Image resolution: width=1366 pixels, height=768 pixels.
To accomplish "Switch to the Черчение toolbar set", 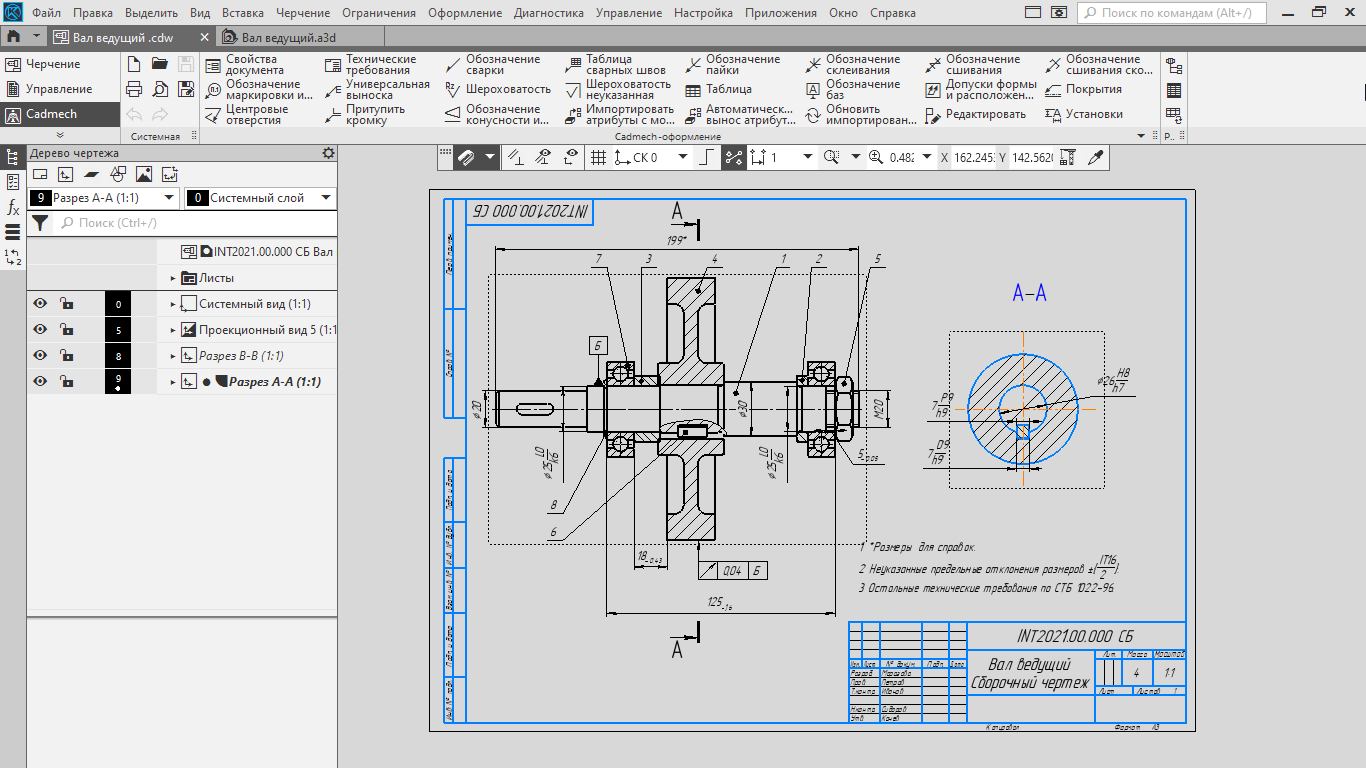I will [52, 64].
